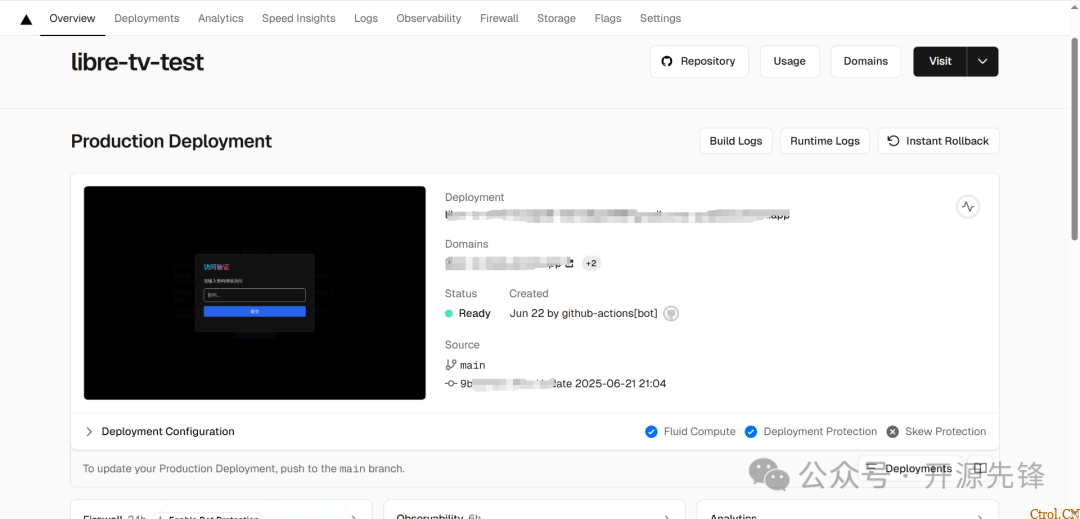The height and width of the screenshot is (519, 1080).
Task: Go to the Flags tab
Action: (x=608, y=19)
